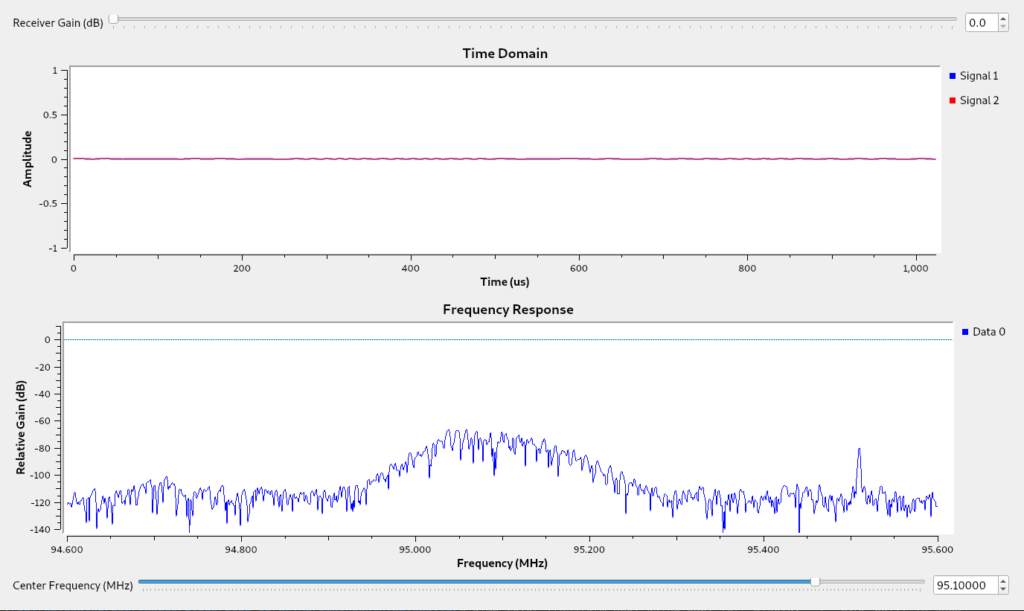Image resolution: width=1024 pixels, height=611 pixels.
Task: Click the Receiver Gain slider handle
Action: click(x=113, y=19)
